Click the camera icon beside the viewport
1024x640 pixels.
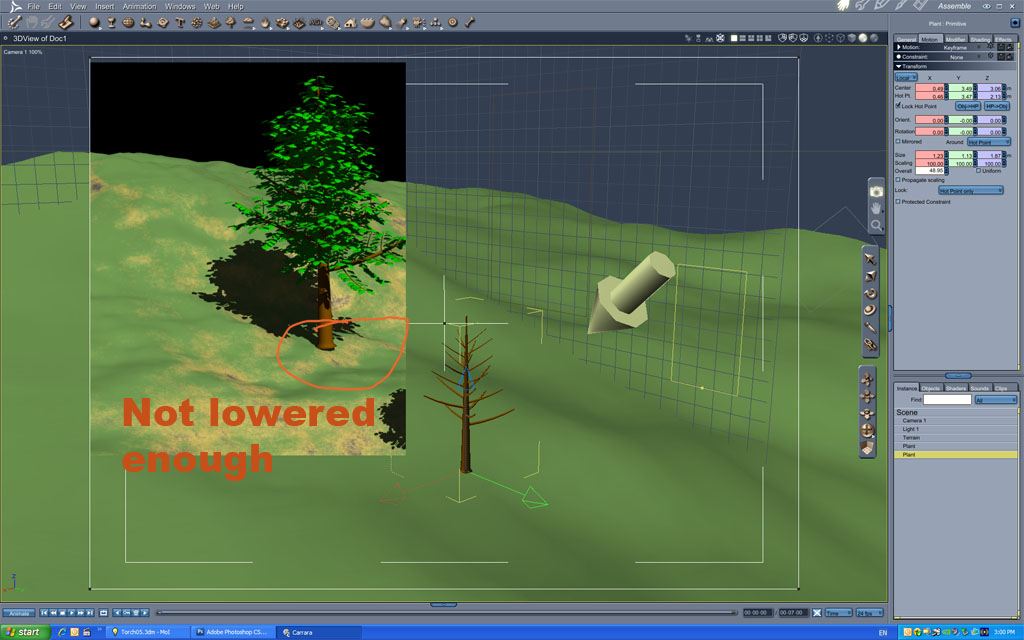pyautogui.click(x=876, y=191)
